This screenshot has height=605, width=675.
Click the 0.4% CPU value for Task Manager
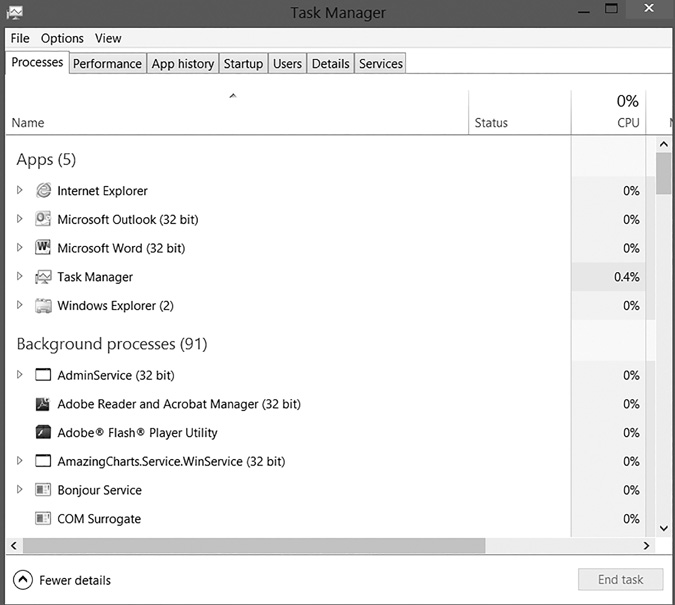point(627,277)
